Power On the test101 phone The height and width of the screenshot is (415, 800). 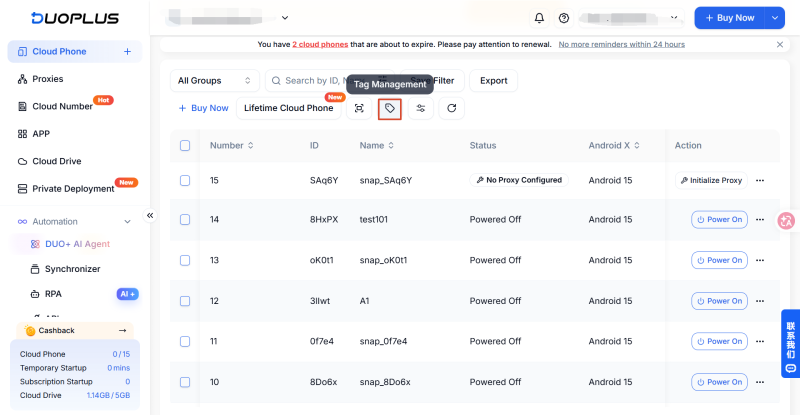pyautogui.click(x=719, y=219)
